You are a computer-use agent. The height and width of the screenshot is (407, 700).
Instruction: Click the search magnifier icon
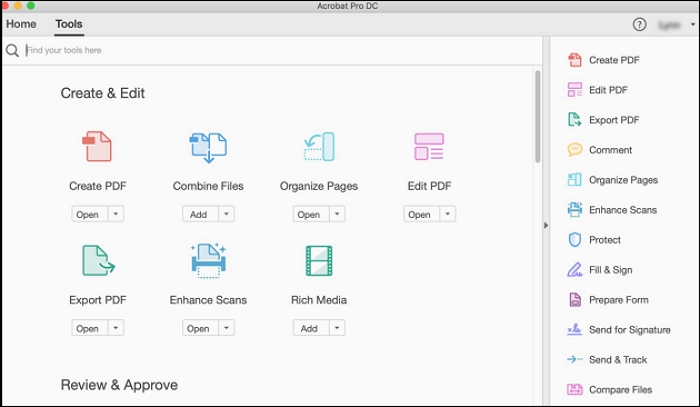tap(12, 50)
